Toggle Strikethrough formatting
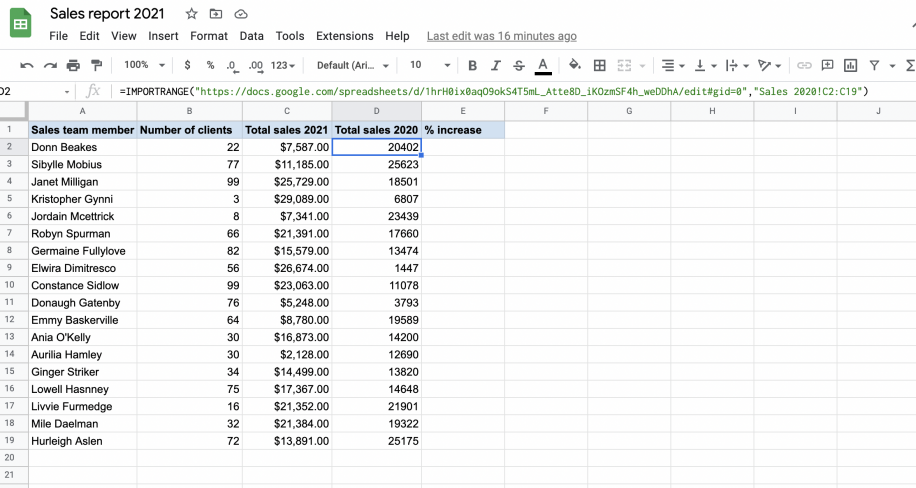916x488 pixels. coord(518,65)
